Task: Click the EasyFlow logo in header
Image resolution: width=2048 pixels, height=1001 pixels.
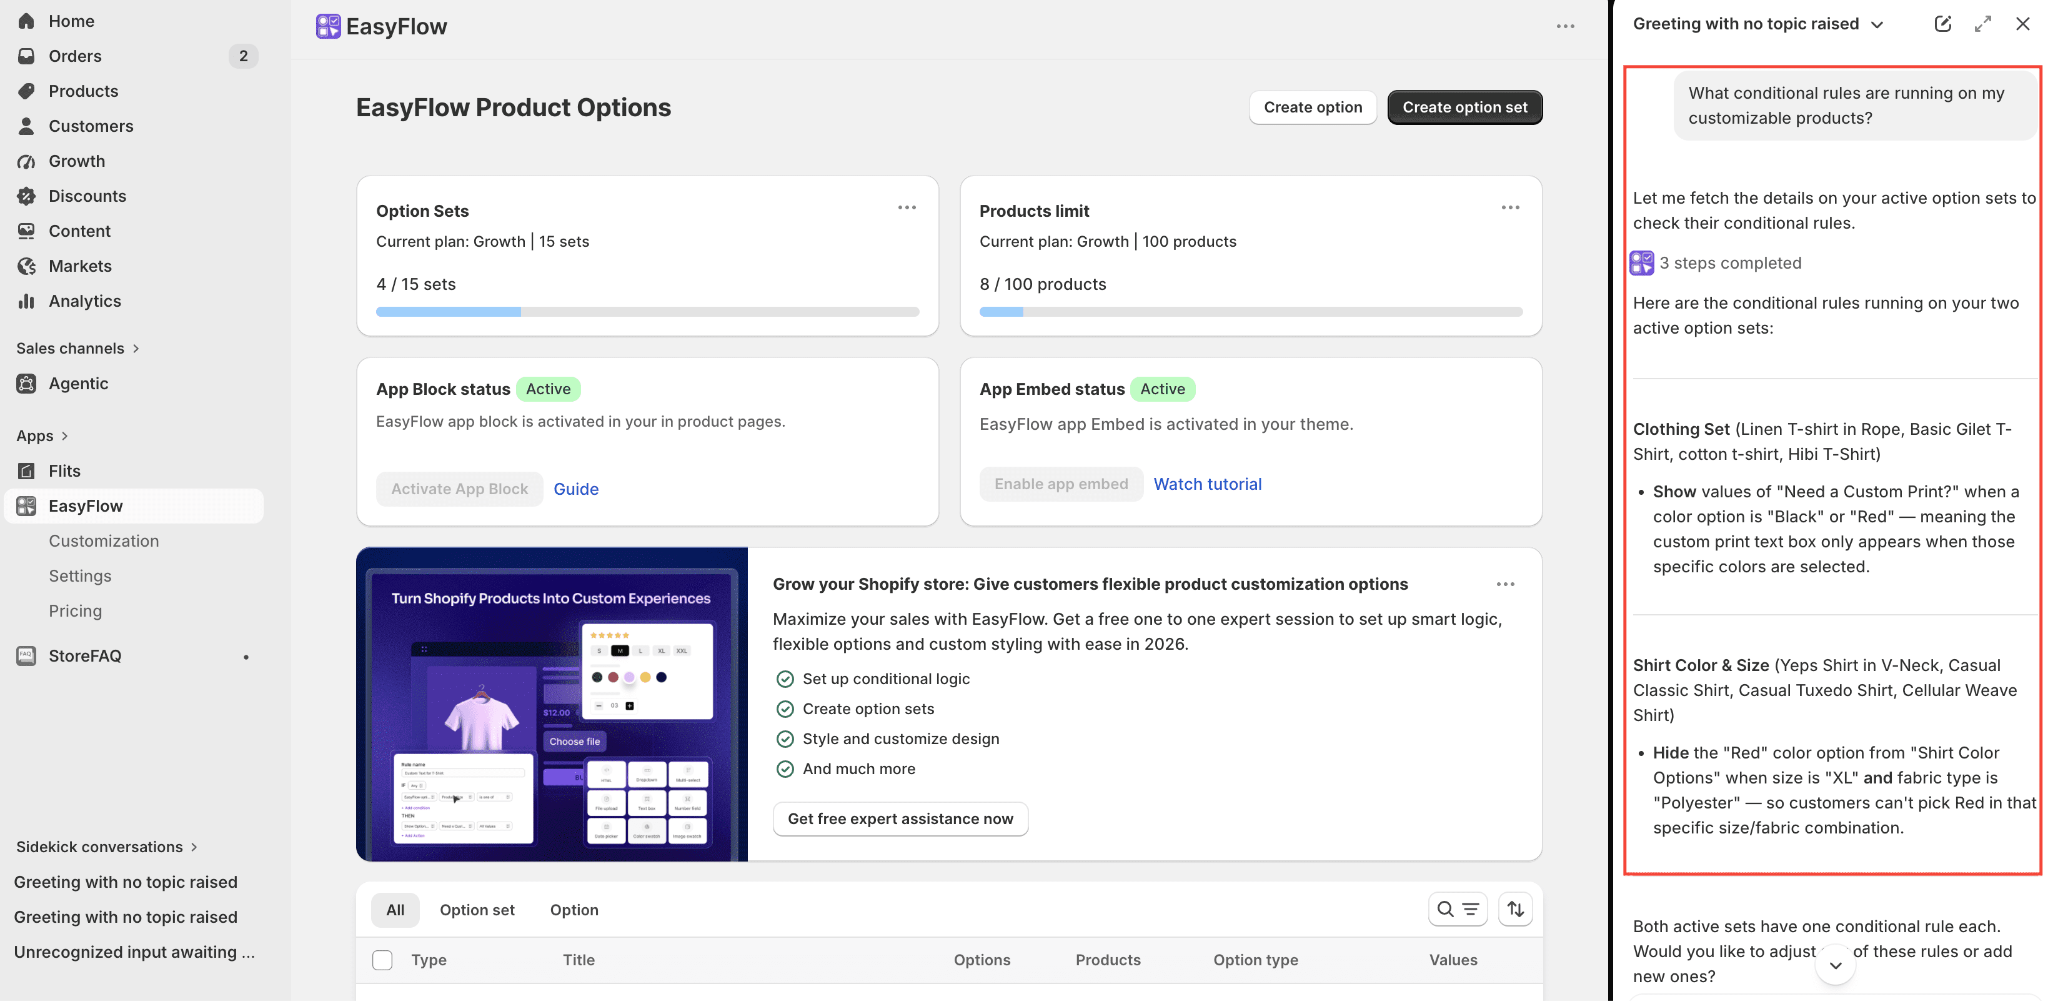Action: (328, 27)
